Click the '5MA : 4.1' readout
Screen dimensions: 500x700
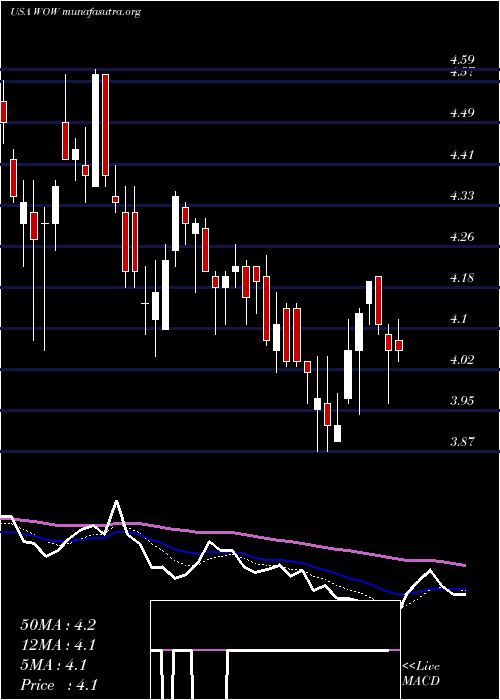point(54,665)
